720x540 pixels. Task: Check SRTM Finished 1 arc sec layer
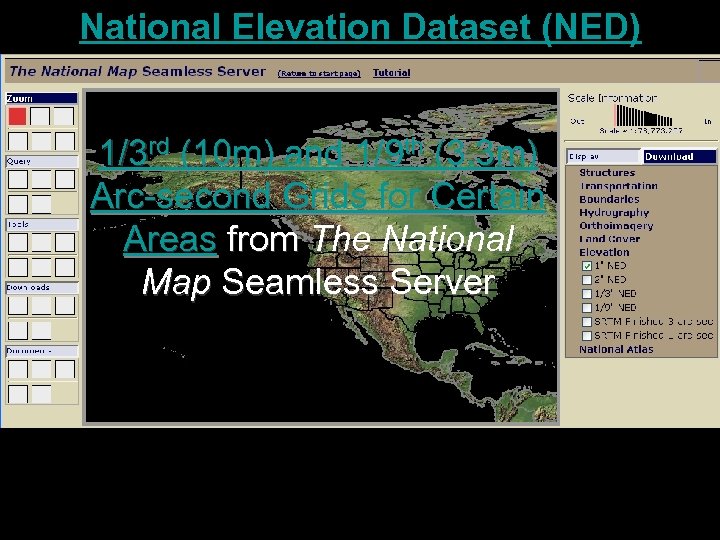[x=586, y=336]
